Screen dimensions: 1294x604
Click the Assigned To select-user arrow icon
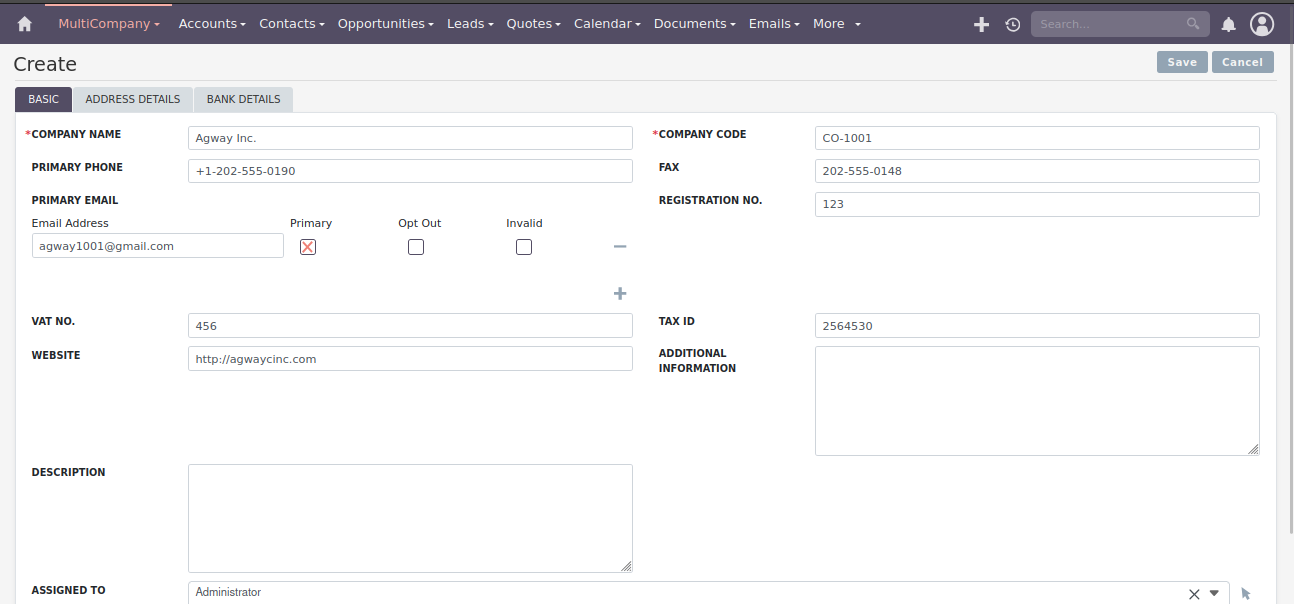pos(1246,593)
